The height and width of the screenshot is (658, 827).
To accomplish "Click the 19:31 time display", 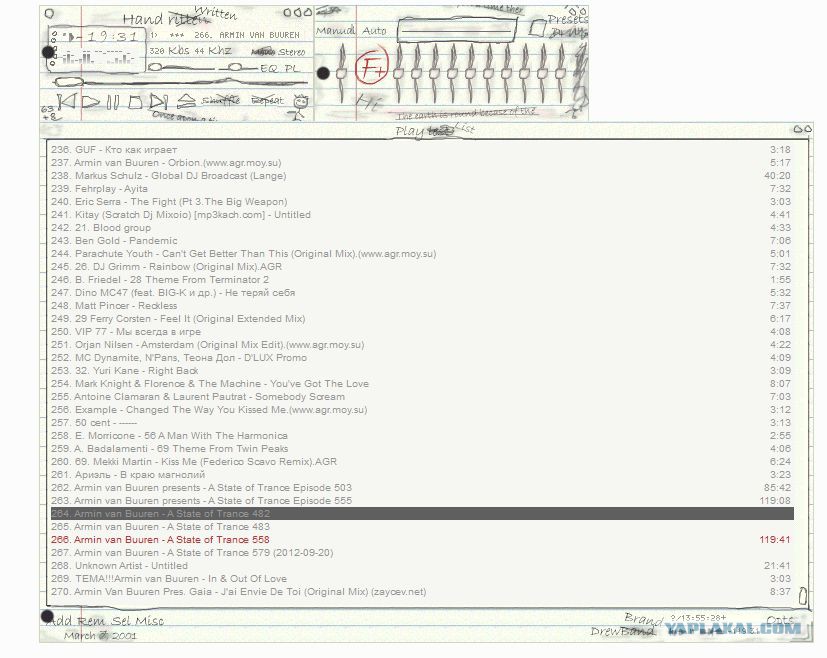I will click(112, 36).
